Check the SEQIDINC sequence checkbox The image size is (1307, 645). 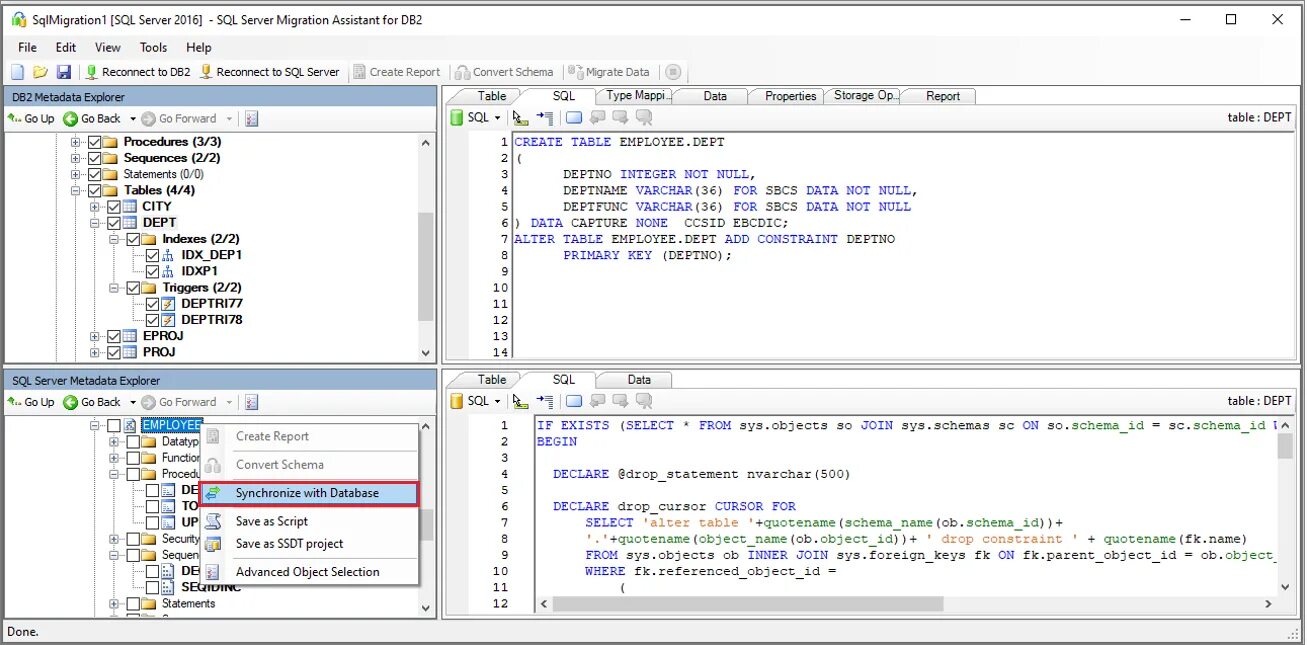[x=152, y=587]
